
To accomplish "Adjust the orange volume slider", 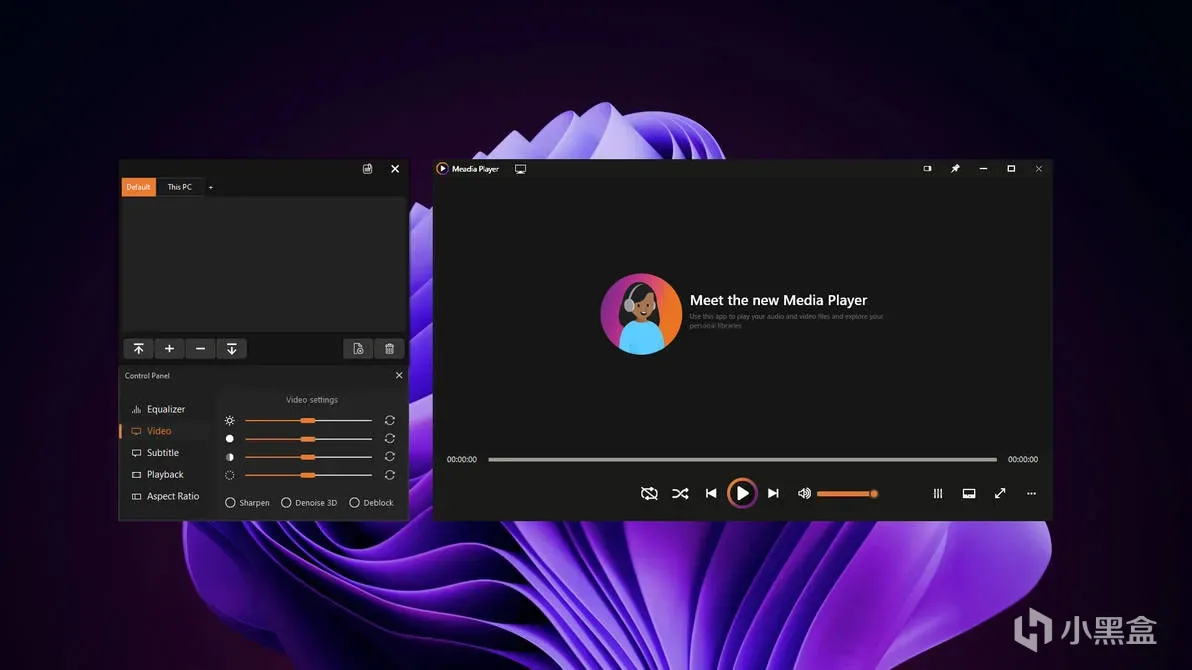I will pyautogui.click(x=848, y=494).
